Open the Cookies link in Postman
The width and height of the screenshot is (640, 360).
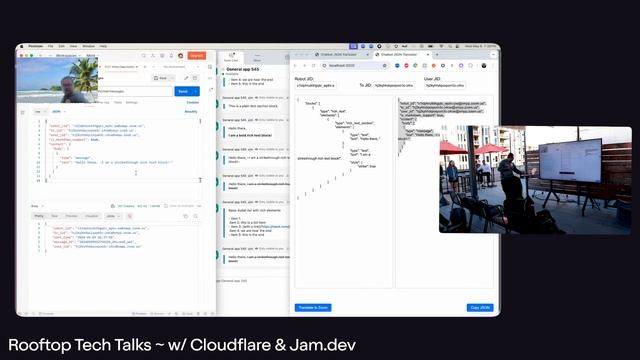193,102
